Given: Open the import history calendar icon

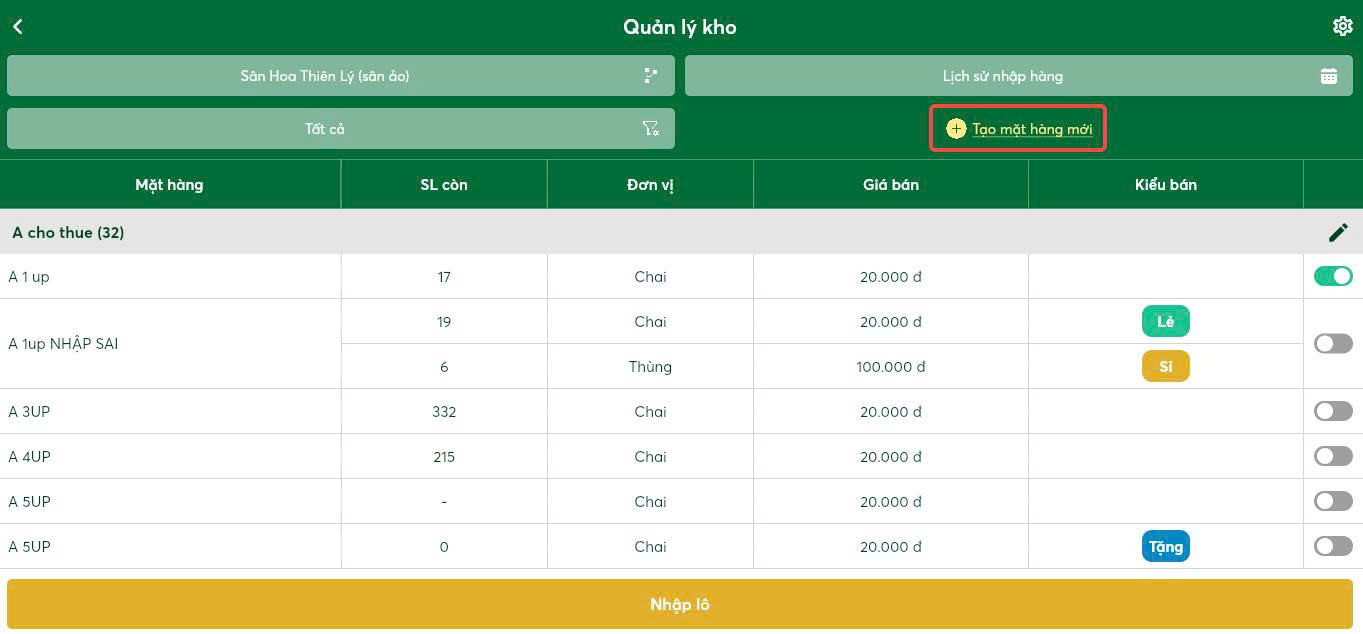Looking at the screenshot, I should pos(1329,76).
